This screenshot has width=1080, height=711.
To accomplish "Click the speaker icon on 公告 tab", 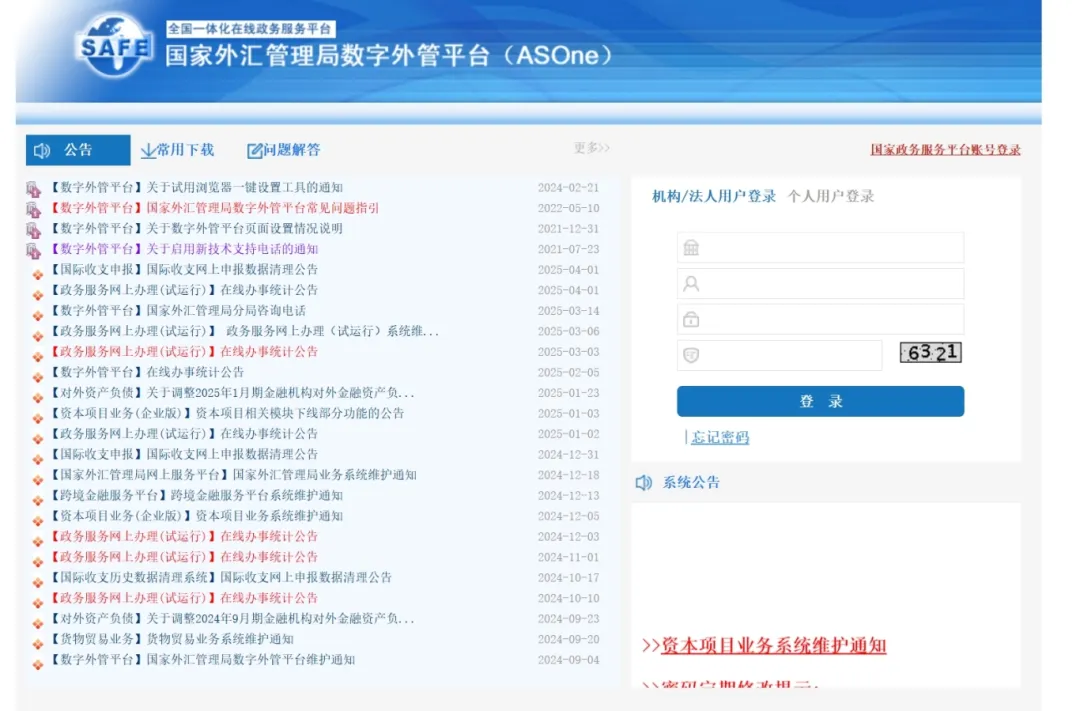I will click(42, 151).
